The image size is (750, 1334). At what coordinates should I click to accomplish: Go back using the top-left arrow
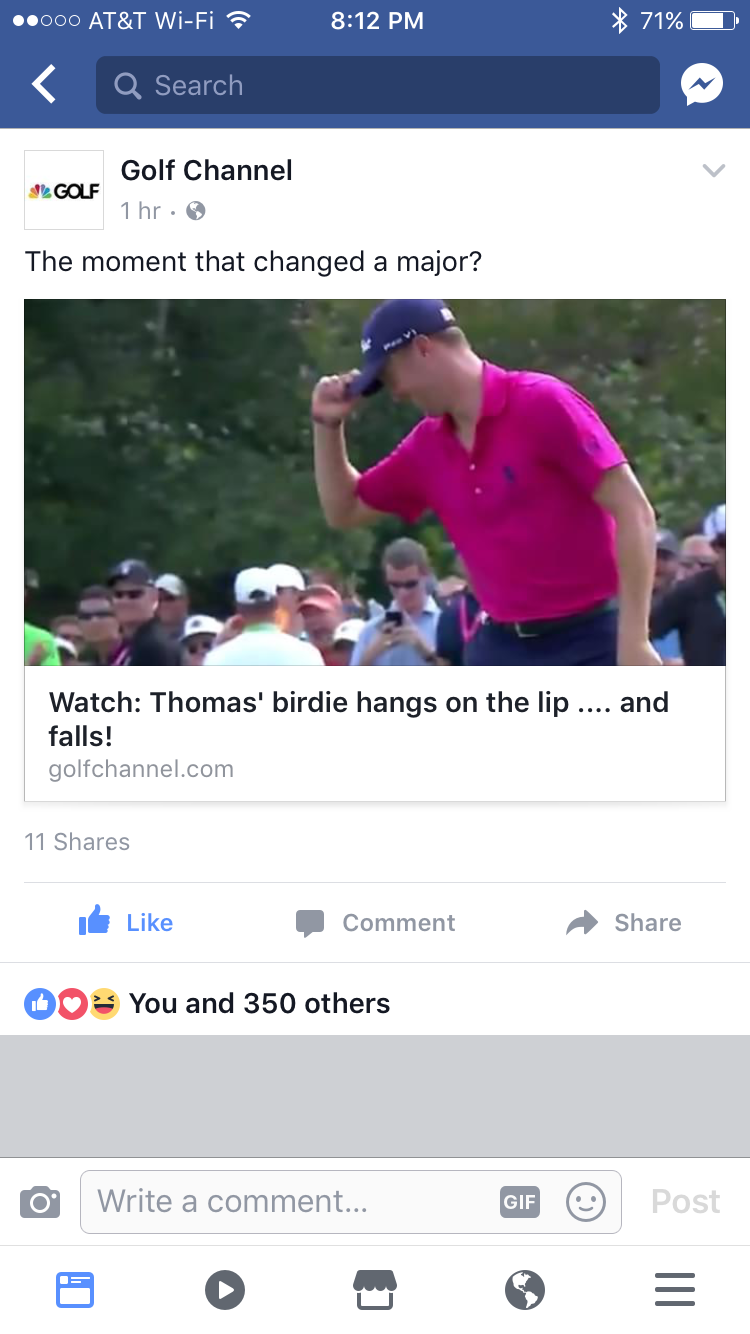pyautogui.click(x=43, y=85)
